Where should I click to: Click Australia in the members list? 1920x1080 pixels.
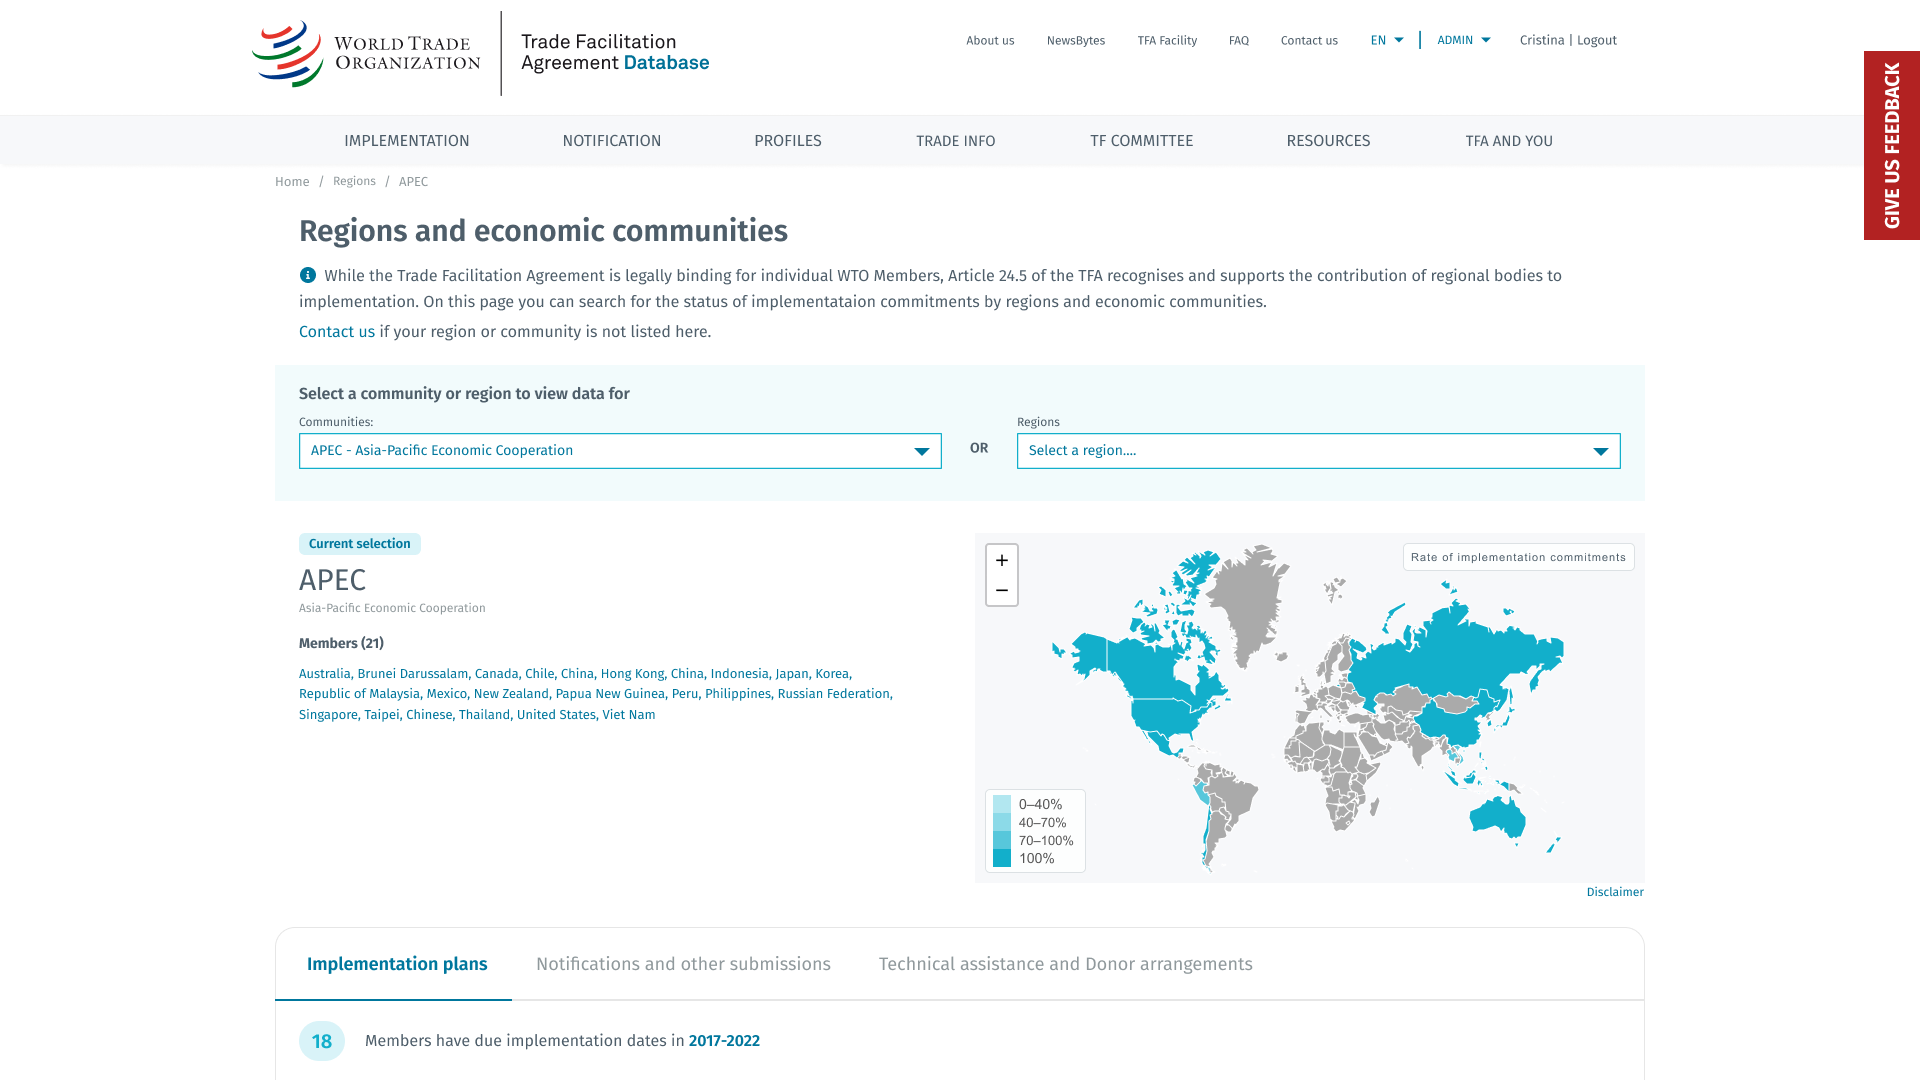click(324, 673)
